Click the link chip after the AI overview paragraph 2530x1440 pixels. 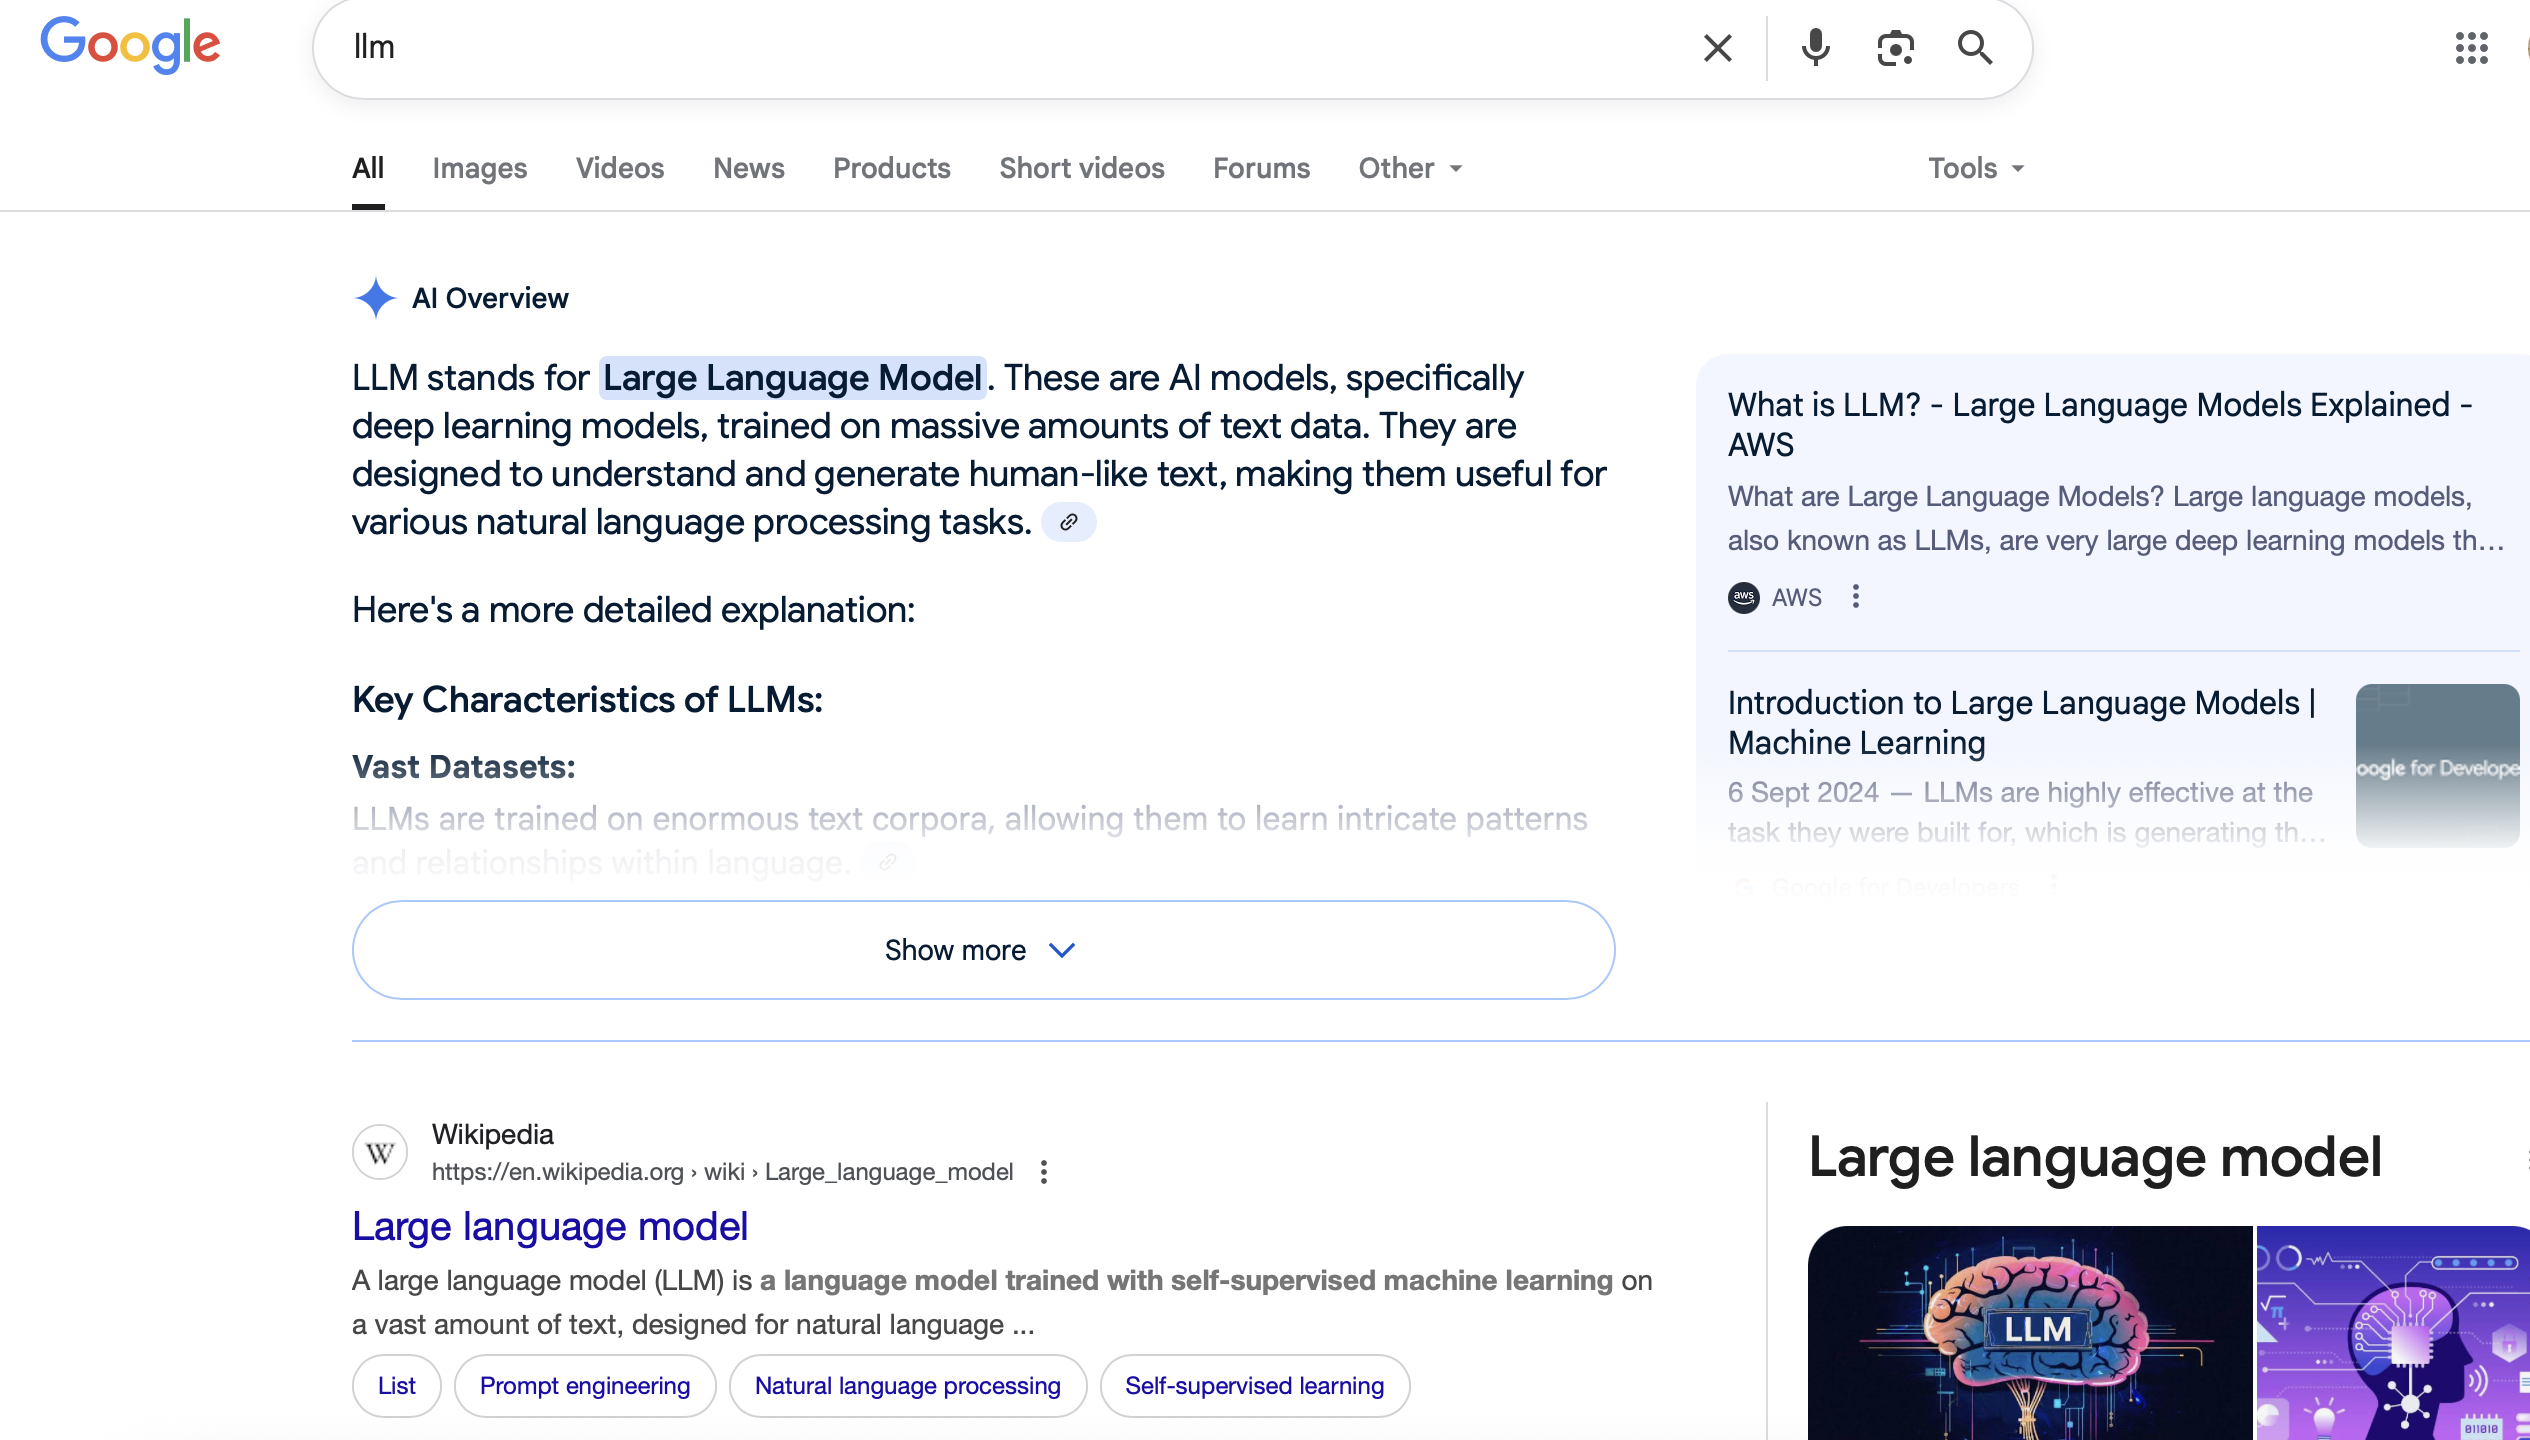pos(1069,522)
